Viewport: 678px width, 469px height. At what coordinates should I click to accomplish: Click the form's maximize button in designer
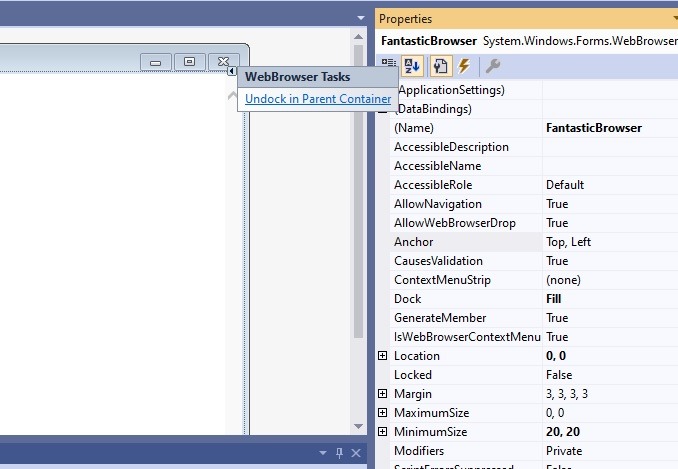[189, 62]
